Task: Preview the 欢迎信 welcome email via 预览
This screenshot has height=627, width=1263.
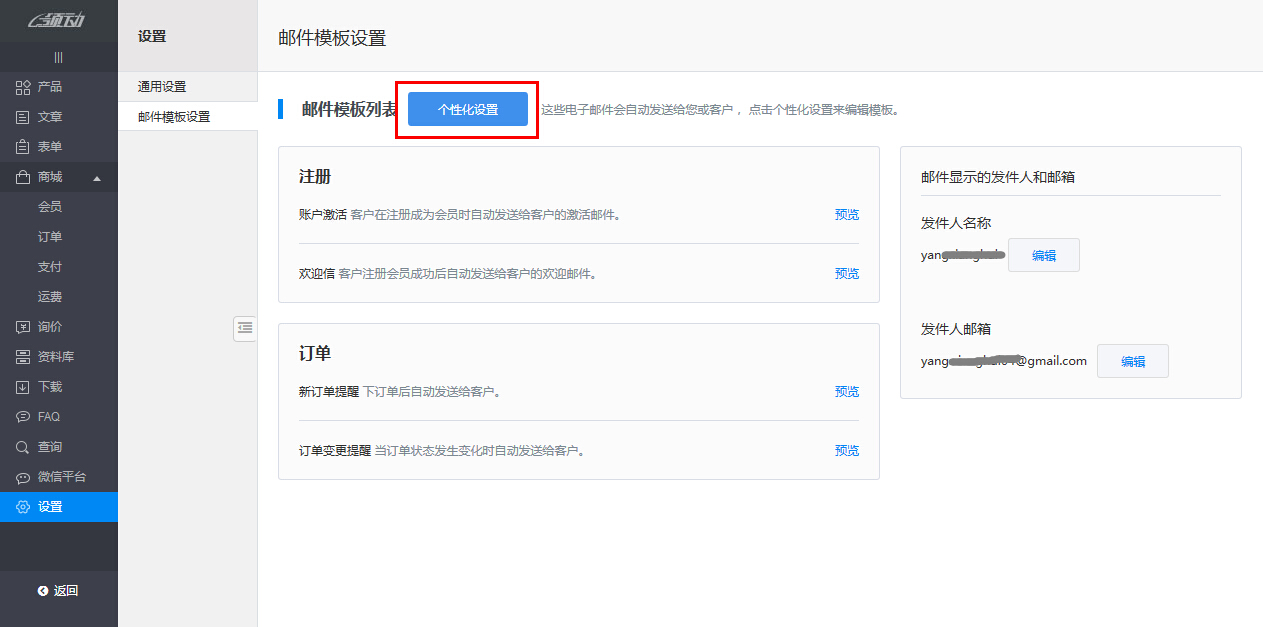Action: point(846,272)
